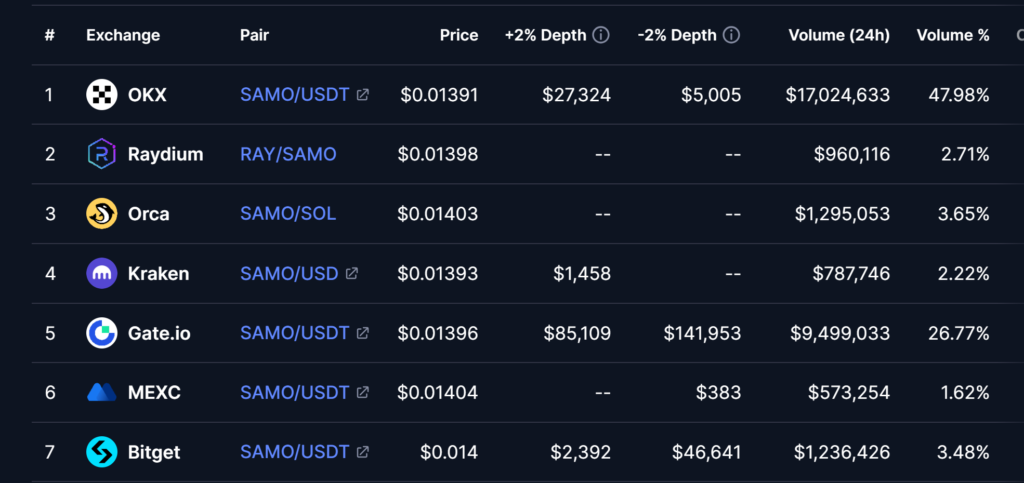
Task: Click the +2% Depth info icon
Action: [x=601, y=35]
